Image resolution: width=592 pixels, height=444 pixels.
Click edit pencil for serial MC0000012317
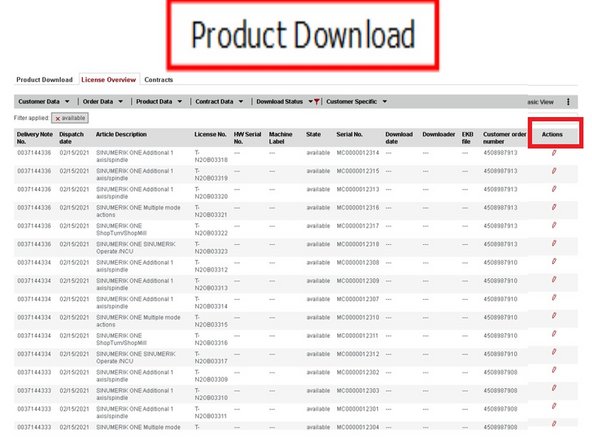[x=554, y=225]
